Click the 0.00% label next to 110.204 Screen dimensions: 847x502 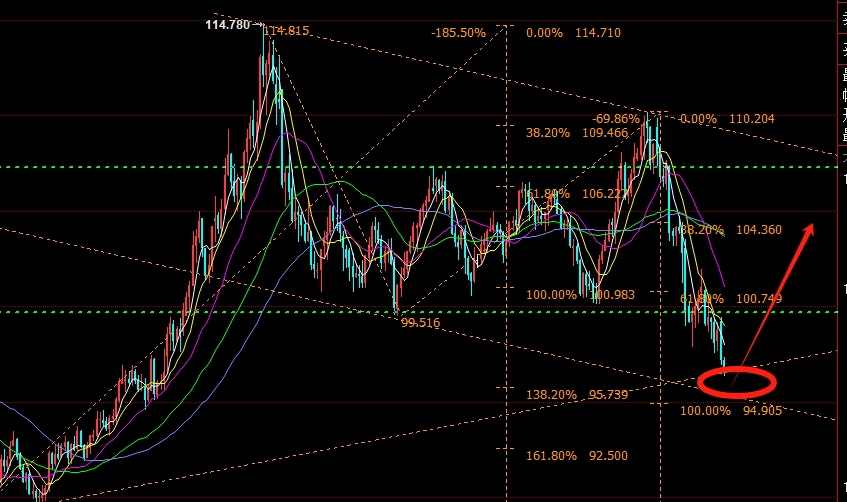tap(698, 118)
